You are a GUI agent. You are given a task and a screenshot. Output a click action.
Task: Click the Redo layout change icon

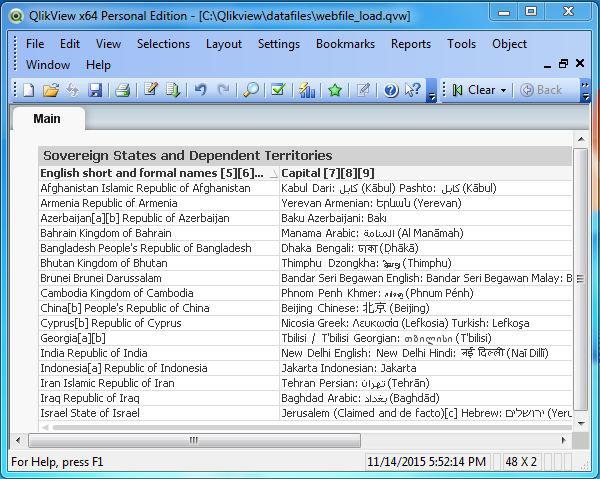click(223, 90)
